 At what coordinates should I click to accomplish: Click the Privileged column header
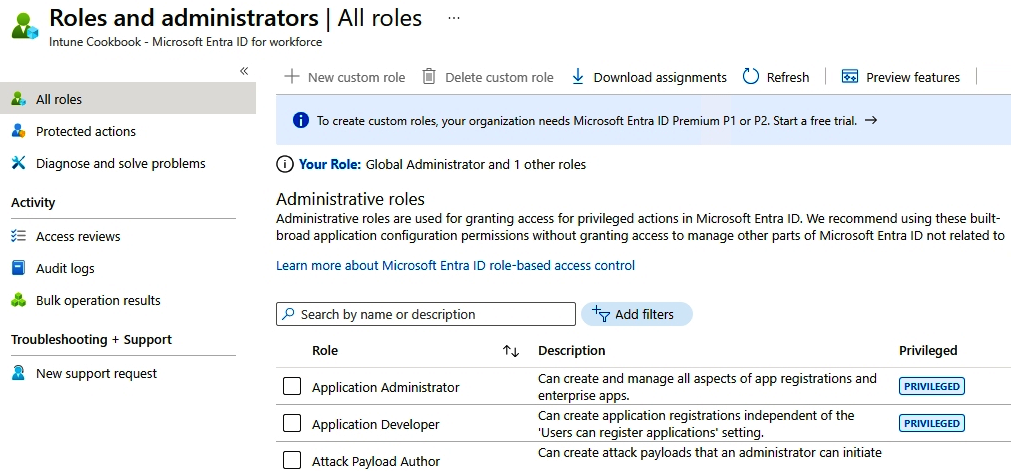(928, 350)
